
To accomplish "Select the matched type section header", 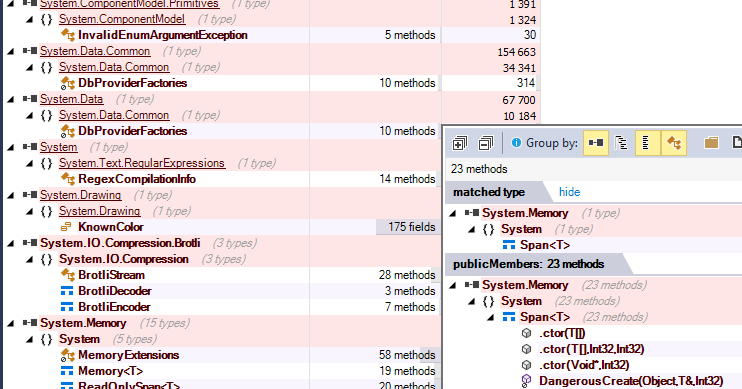I will click(489, 192).
